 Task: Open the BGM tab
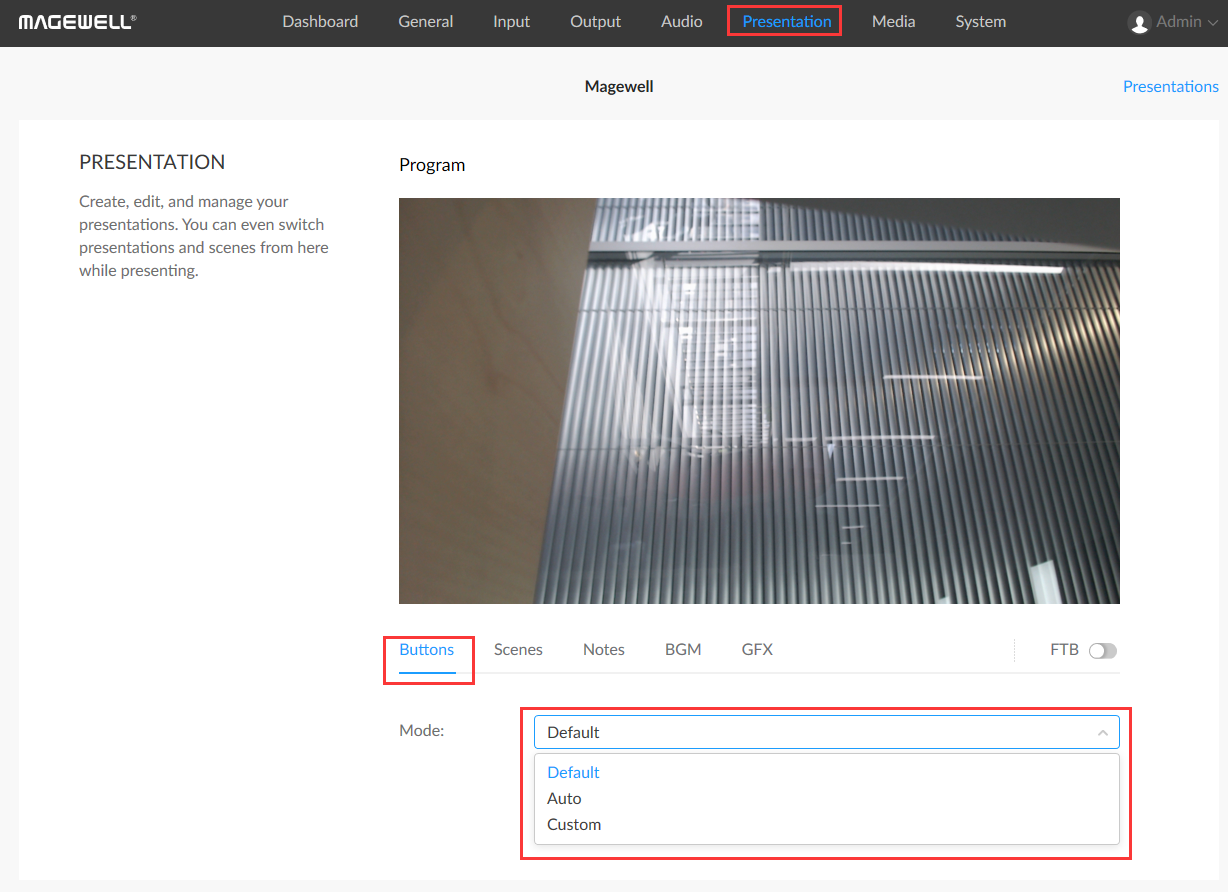683,649
